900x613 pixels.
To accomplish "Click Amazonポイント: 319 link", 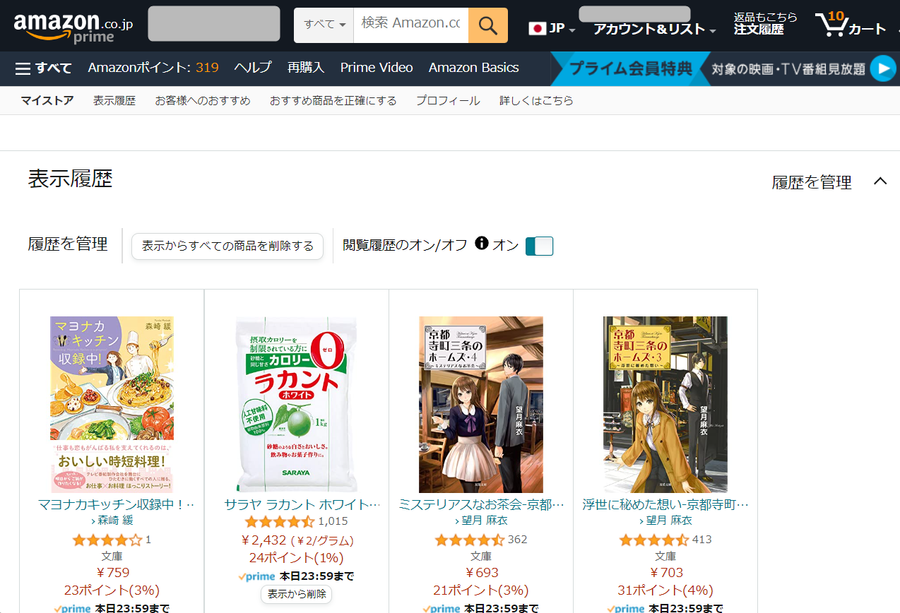I will [x=153, y=68].
